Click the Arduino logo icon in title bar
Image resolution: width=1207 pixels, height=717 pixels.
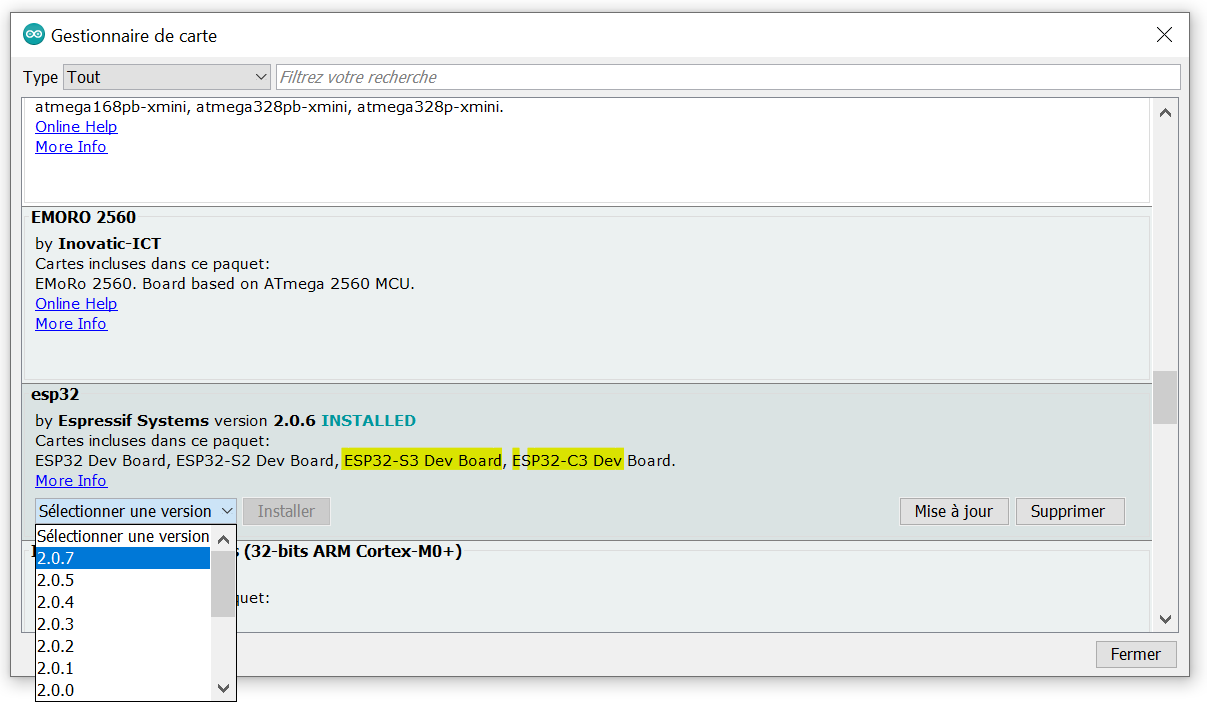point(34,35)
